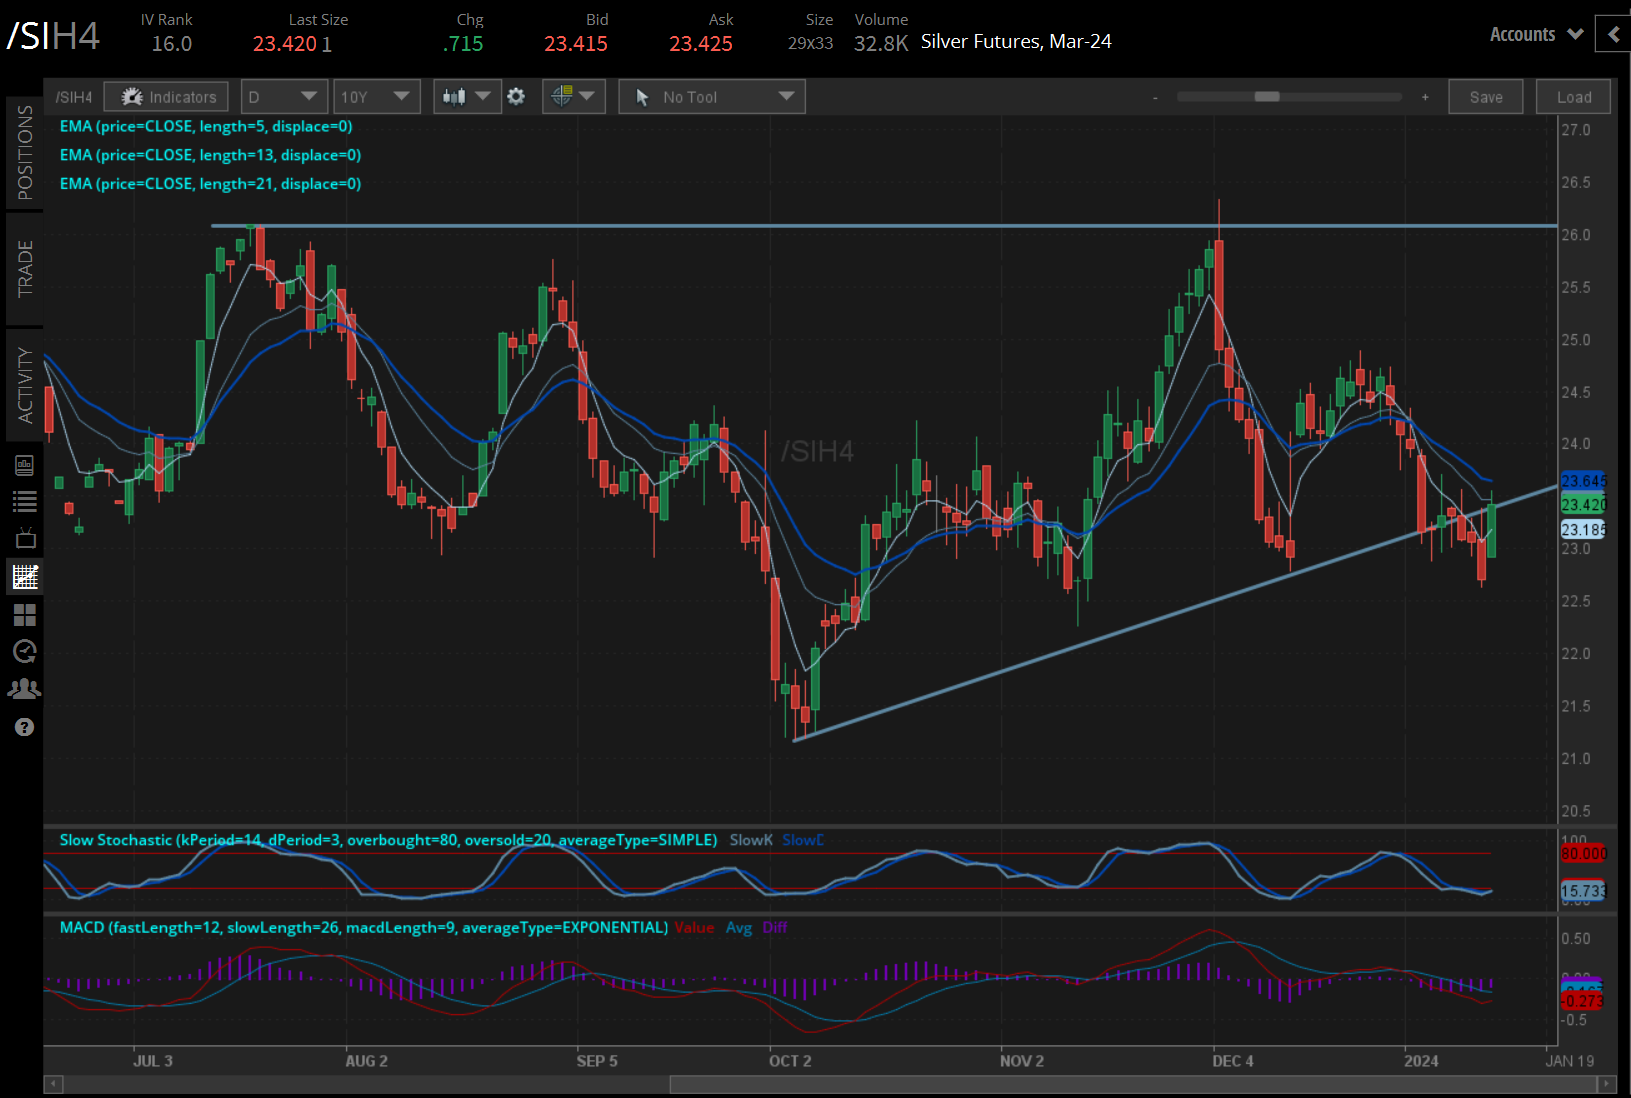This screenshot has width=1631, height=1098.
Task: Click the clock history icon in sidebar
Action: coord(25,652)
